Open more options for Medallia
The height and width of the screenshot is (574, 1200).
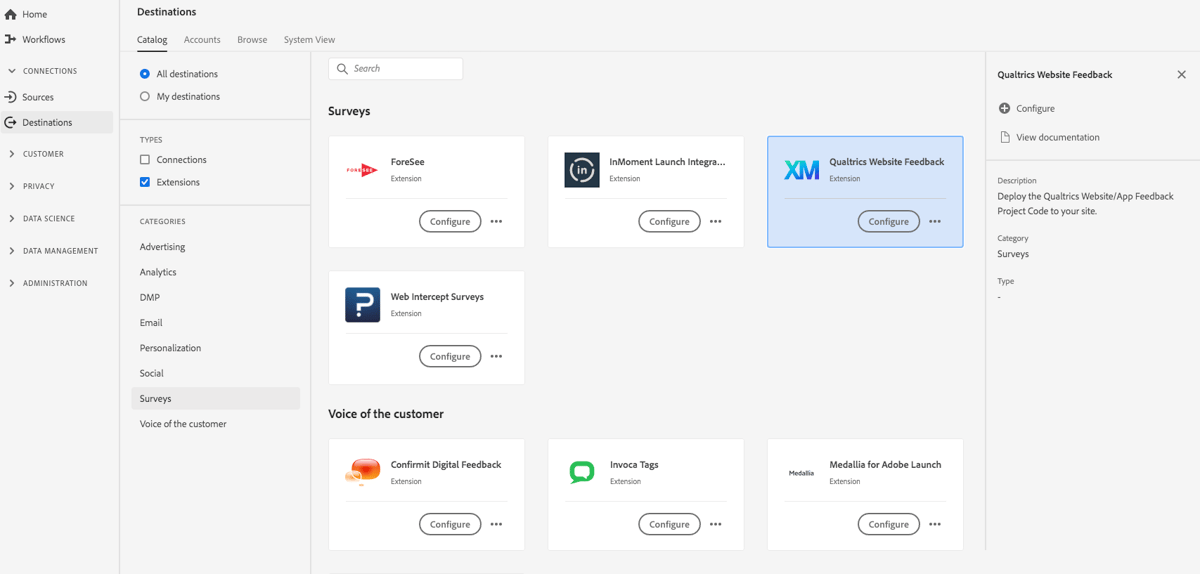pos(935,524)
